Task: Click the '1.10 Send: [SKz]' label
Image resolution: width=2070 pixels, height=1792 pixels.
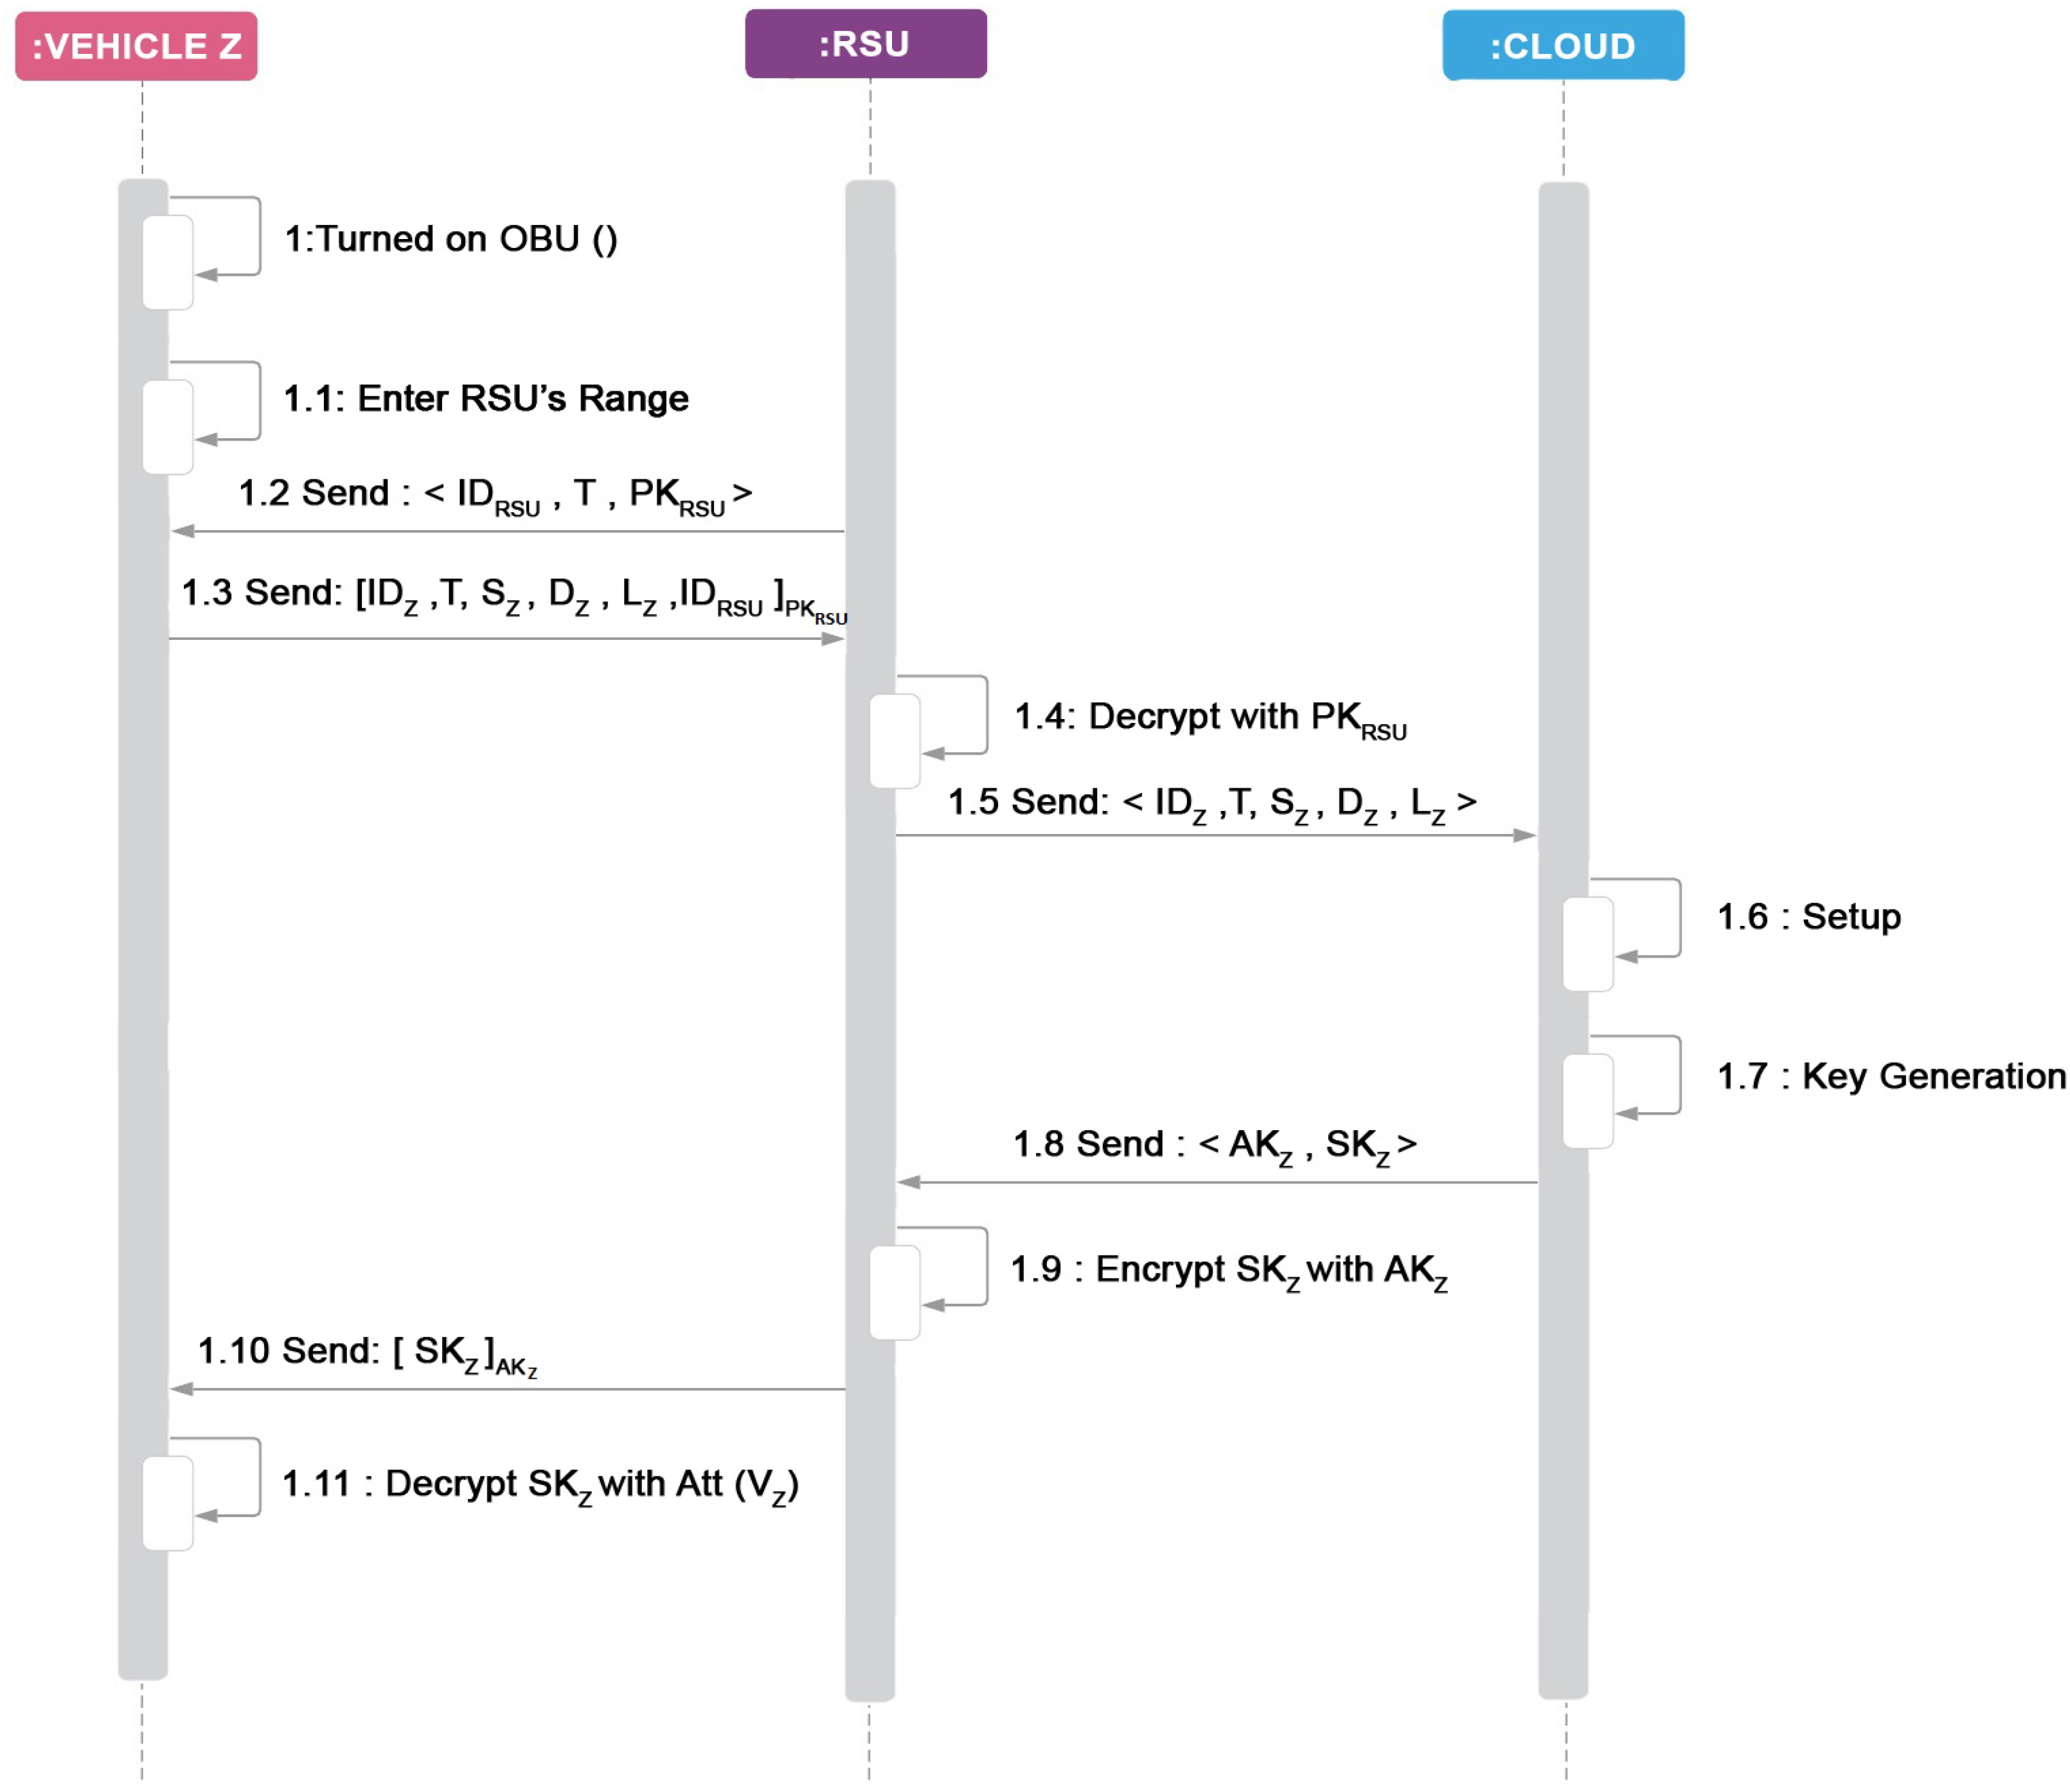Action: (x=368, y=1355)
